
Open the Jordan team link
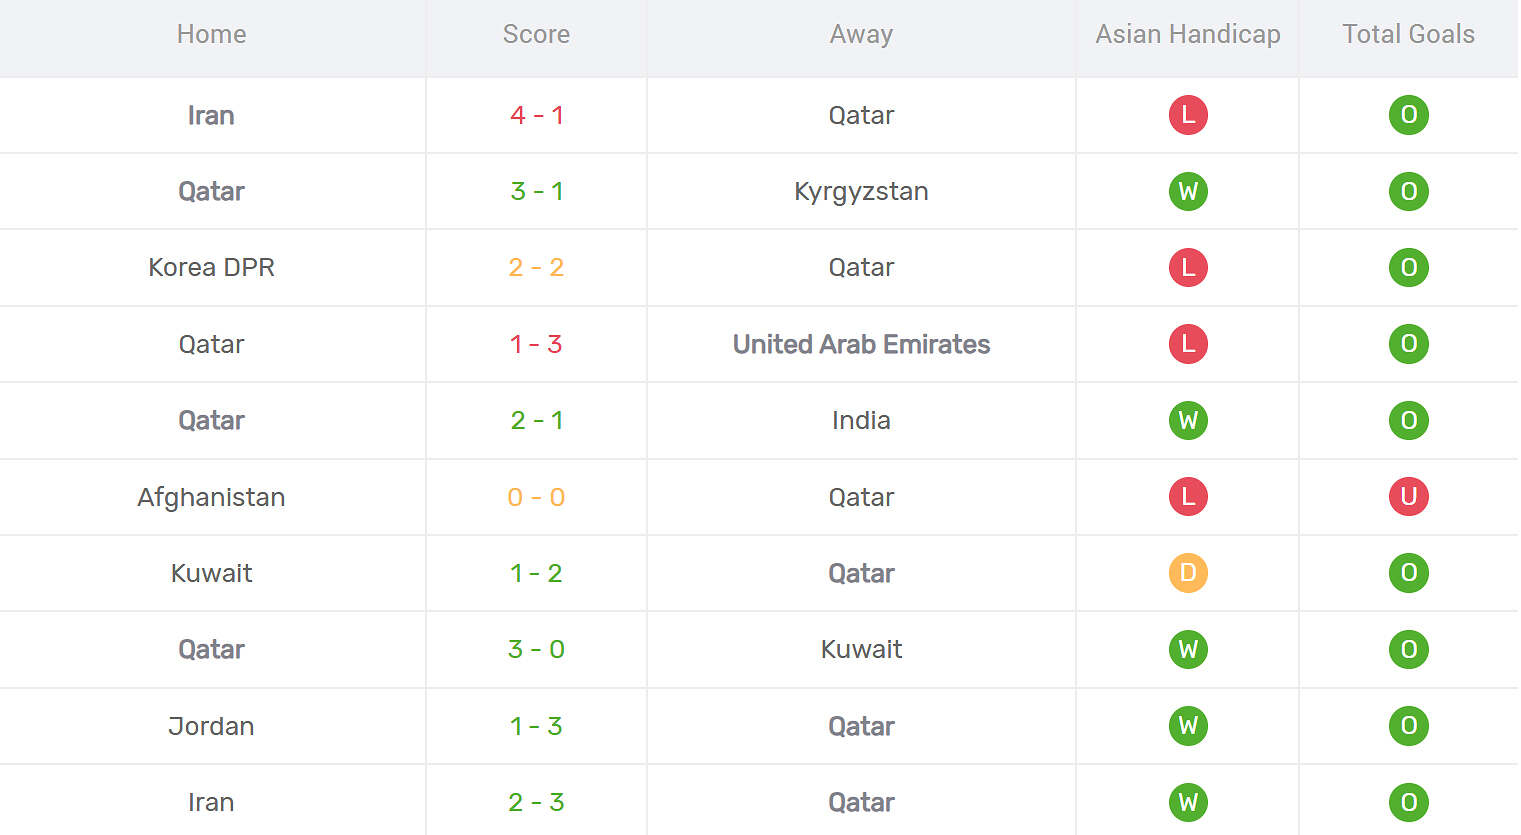211,726
